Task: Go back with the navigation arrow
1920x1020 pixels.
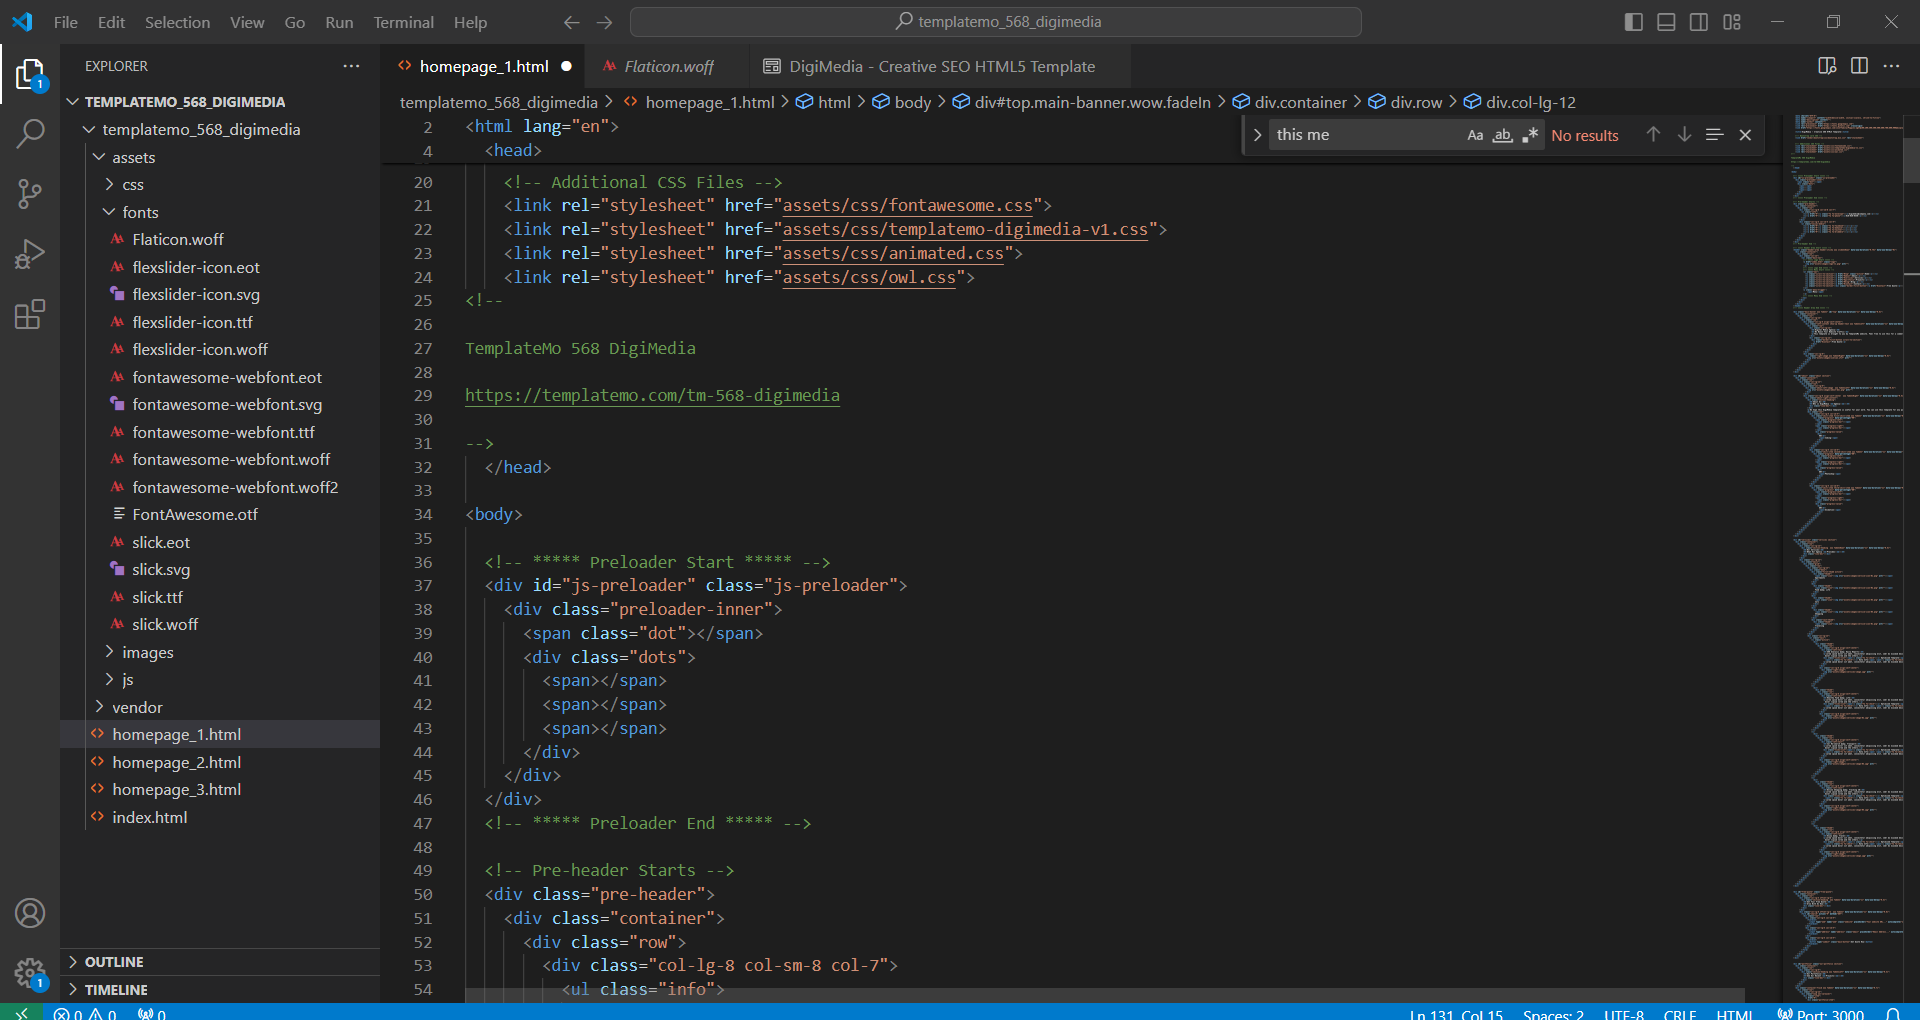Action: (x=571, y=22)
